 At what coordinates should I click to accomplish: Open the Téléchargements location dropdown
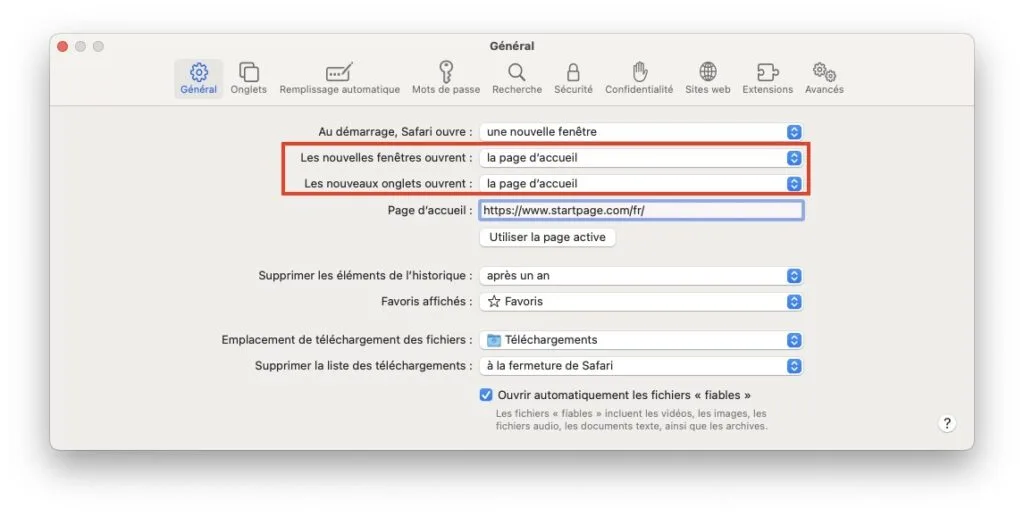coord(641,340)
